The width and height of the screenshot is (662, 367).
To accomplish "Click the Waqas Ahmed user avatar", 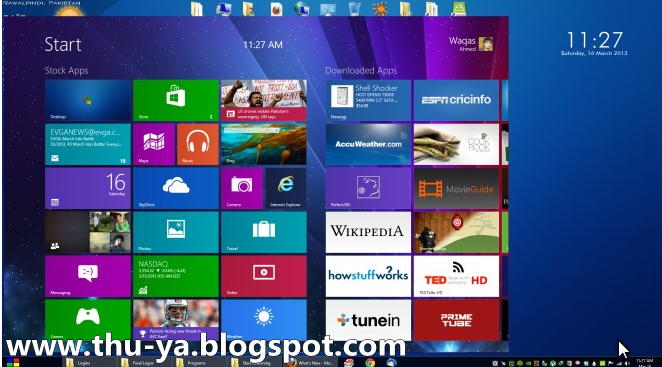I will click(x=486, y=44).
